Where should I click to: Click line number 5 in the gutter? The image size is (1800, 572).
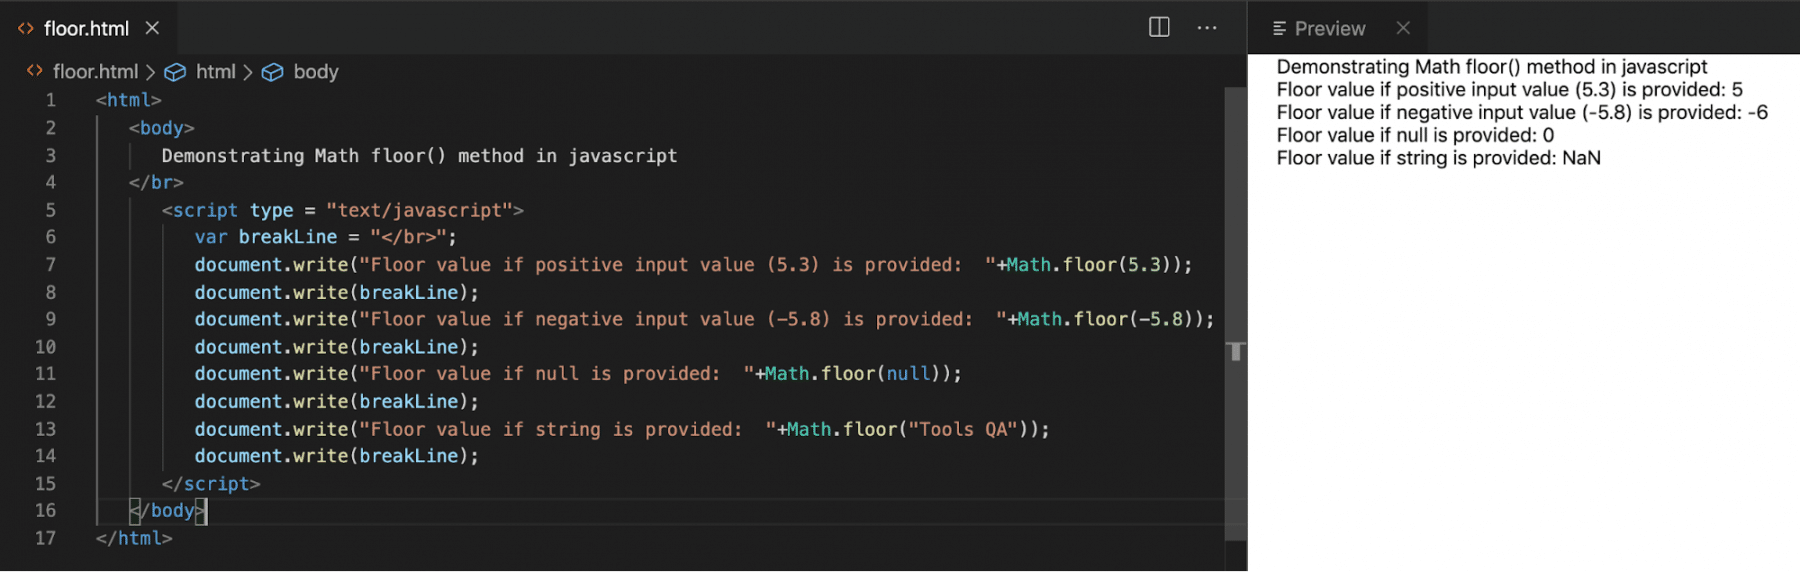50,210
